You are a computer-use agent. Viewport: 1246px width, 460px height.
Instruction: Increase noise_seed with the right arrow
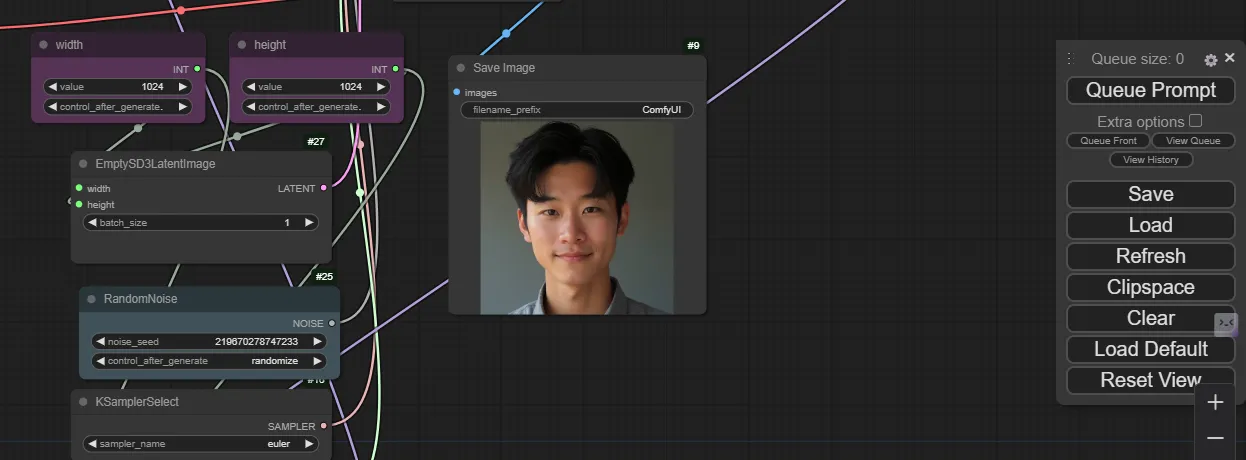pyautogui.click(x=318, y=342)
